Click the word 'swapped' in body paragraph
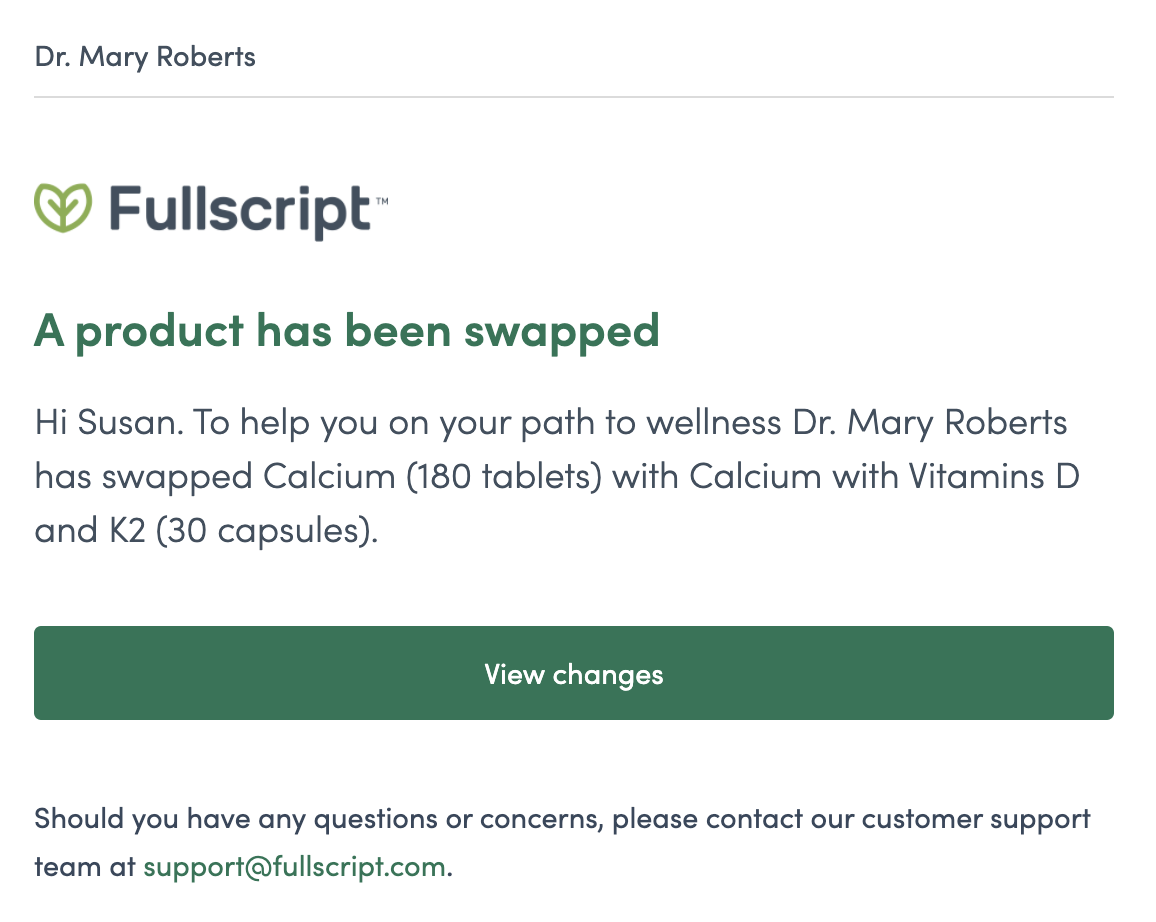This screenshot has width=1156, height=922. click(x=177, y=478)
